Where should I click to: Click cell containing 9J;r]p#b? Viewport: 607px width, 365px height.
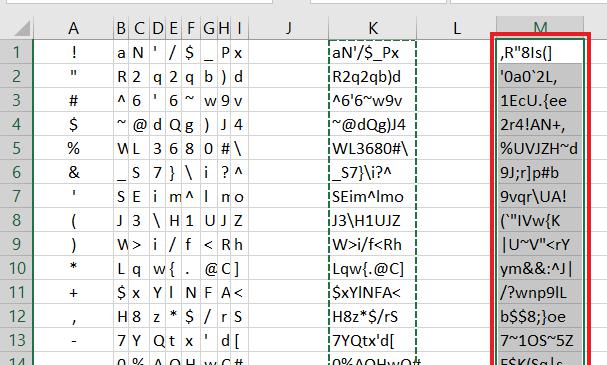click(x=540, y=172)
